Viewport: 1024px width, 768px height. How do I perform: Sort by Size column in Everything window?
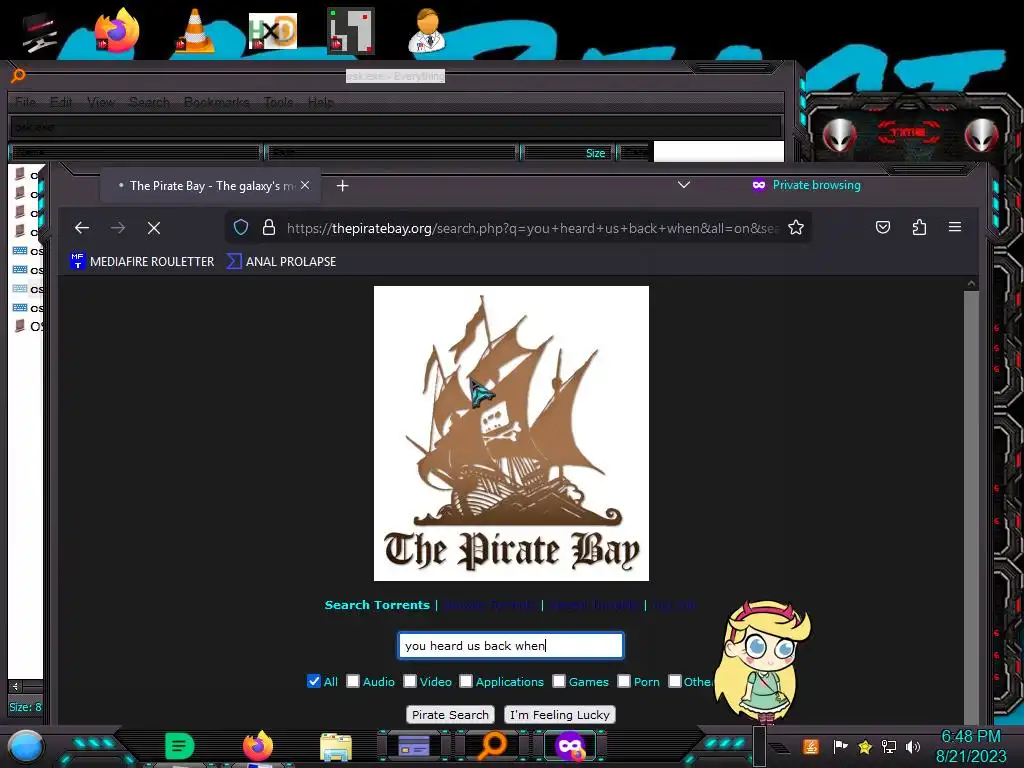coord(568,153)
